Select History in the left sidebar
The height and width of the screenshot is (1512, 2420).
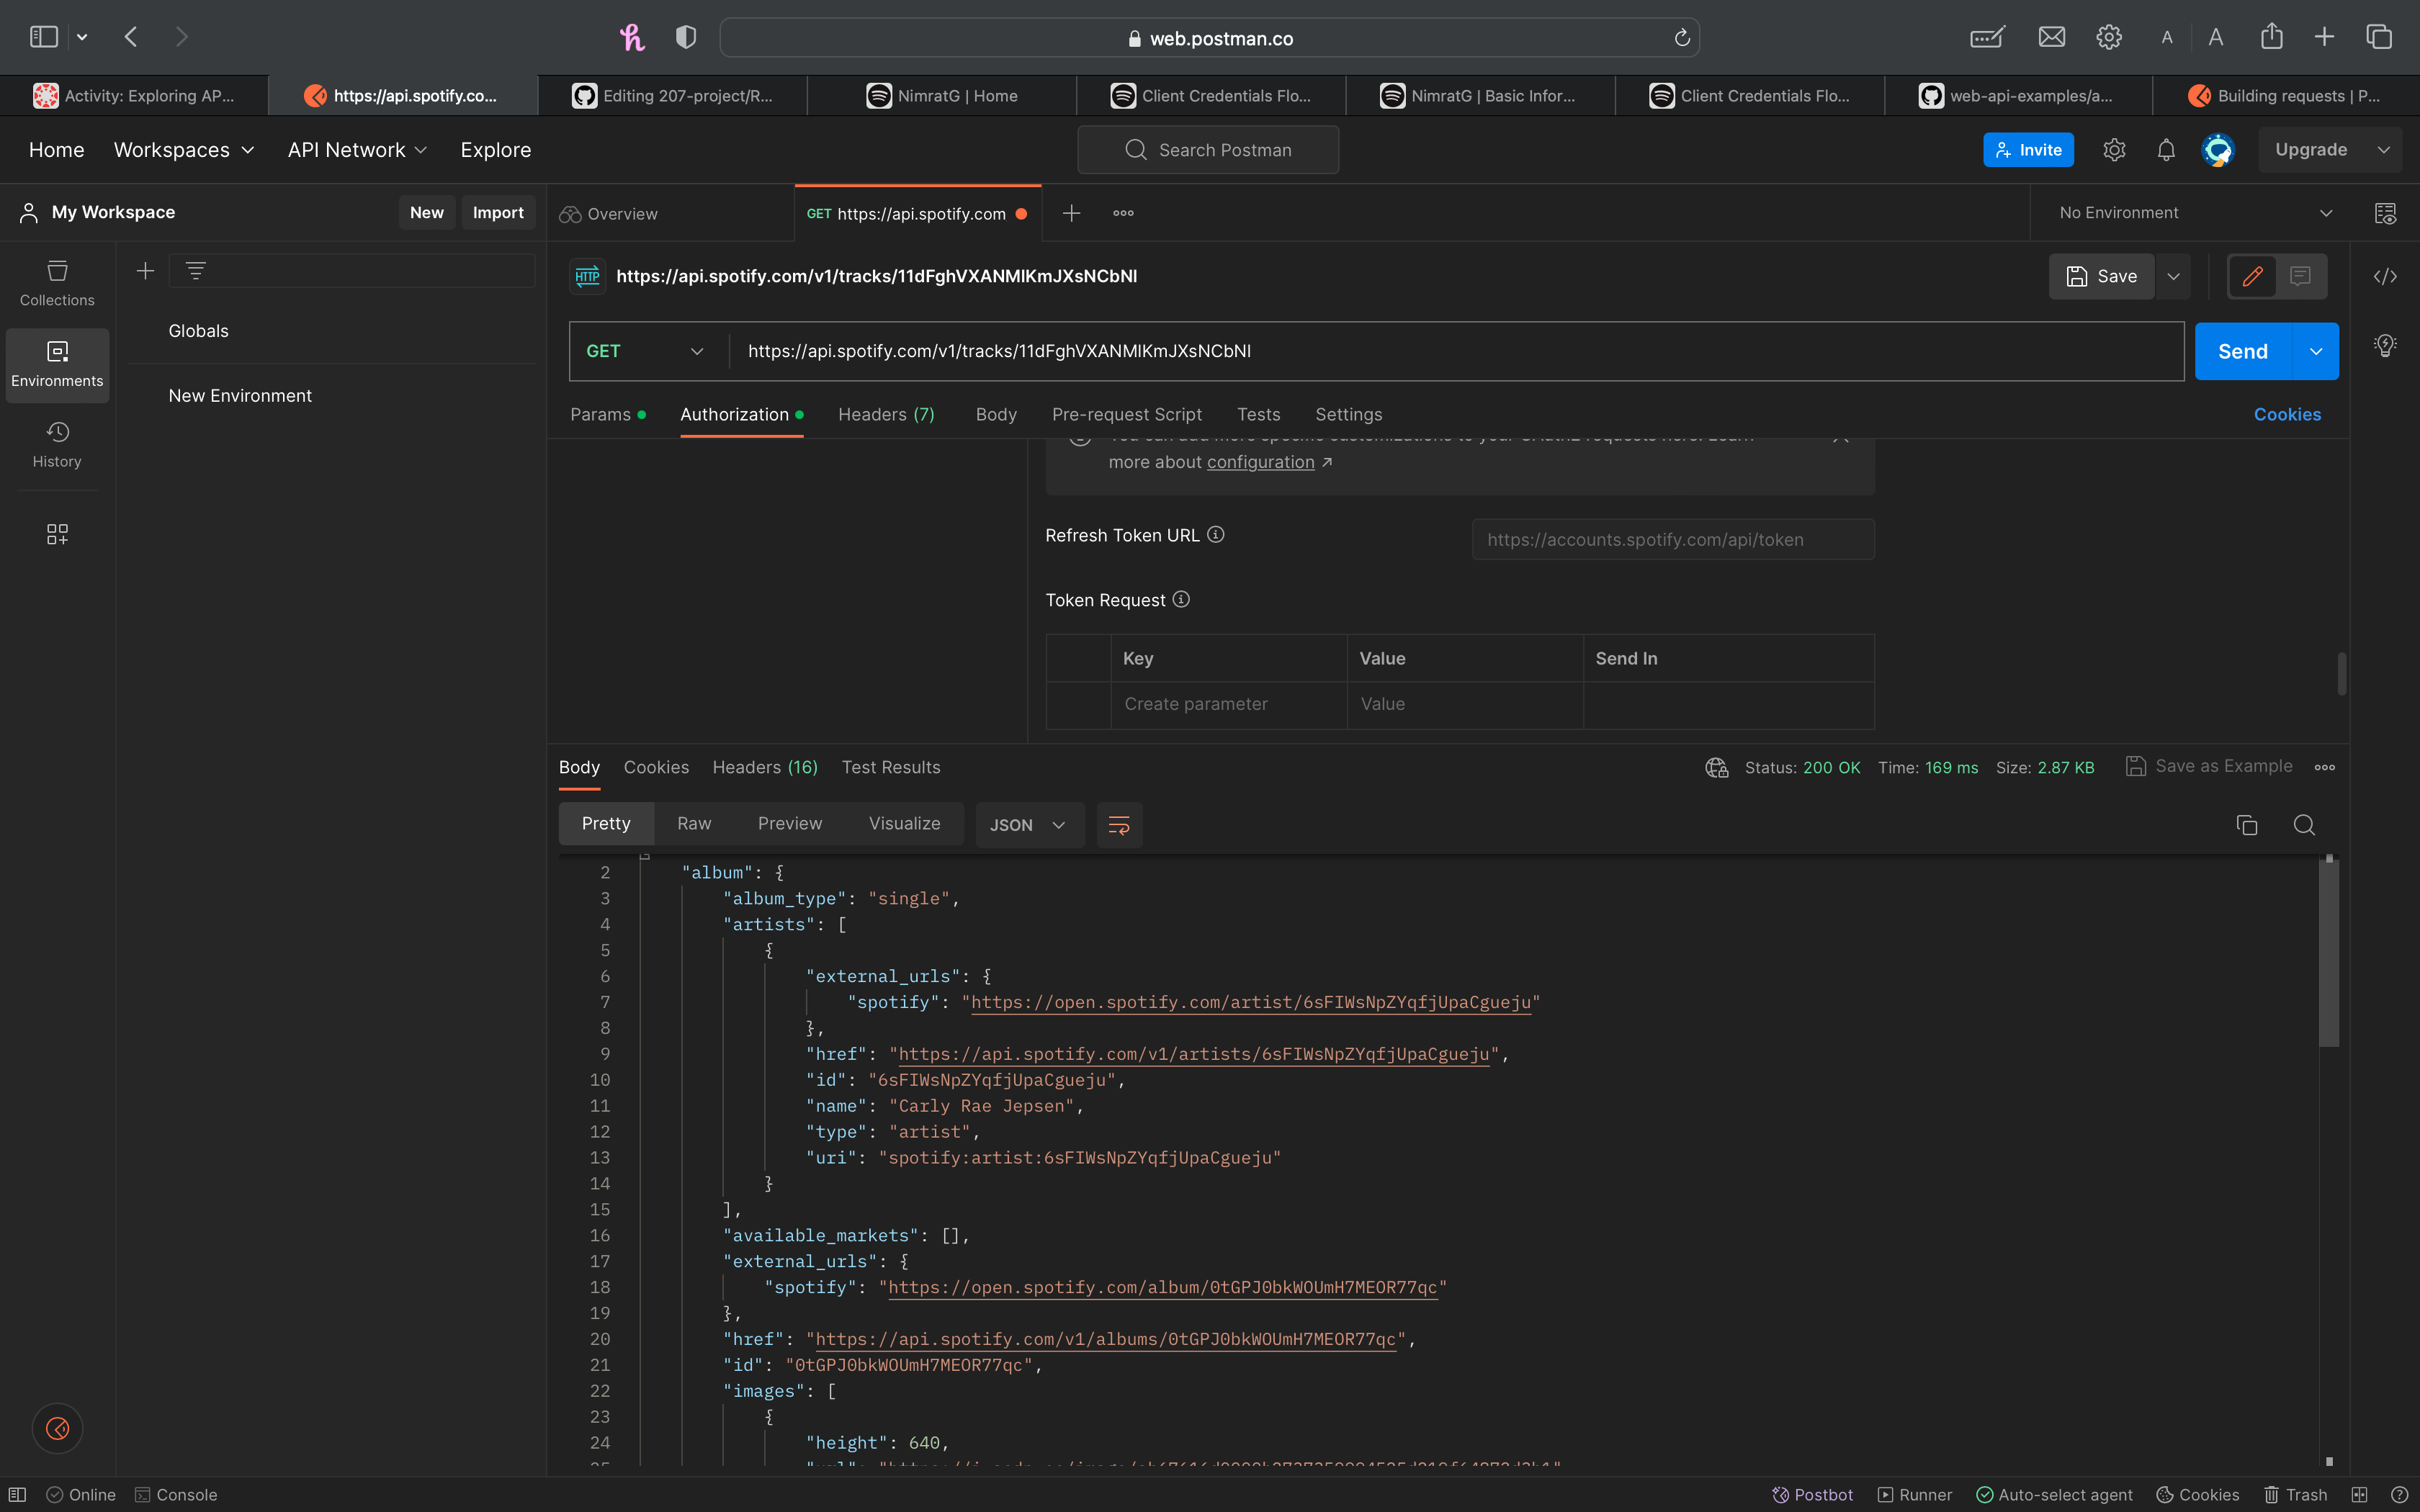coord(57,445)
